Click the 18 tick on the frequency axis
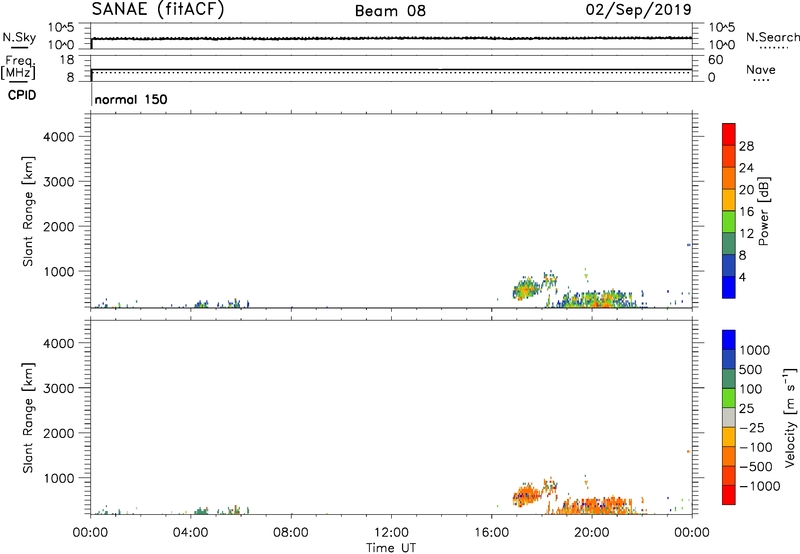 click(67, 60)
